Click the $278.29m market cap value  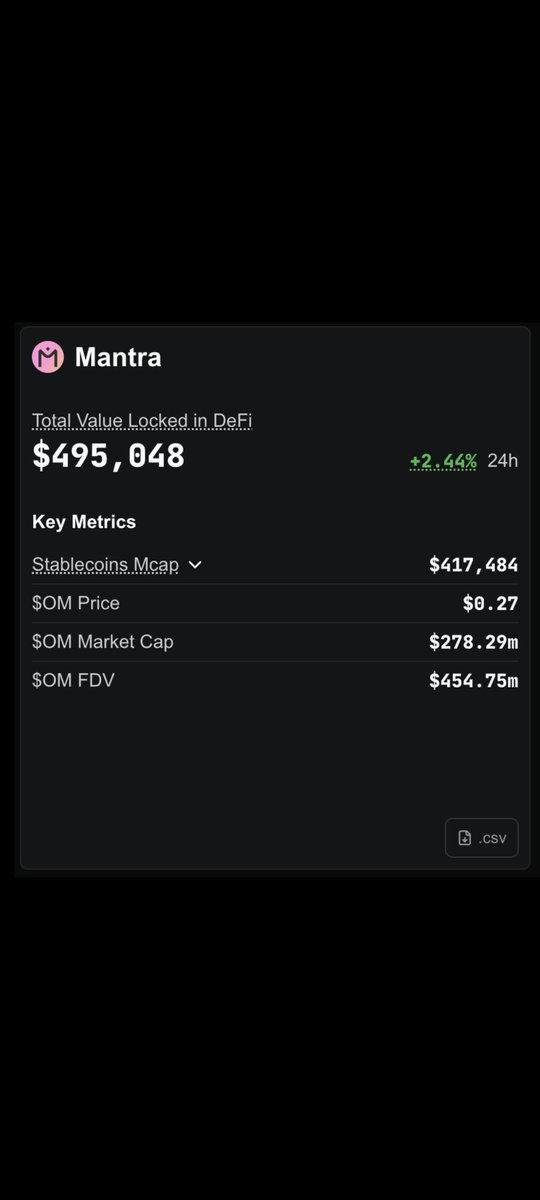[x=474, y=642]
